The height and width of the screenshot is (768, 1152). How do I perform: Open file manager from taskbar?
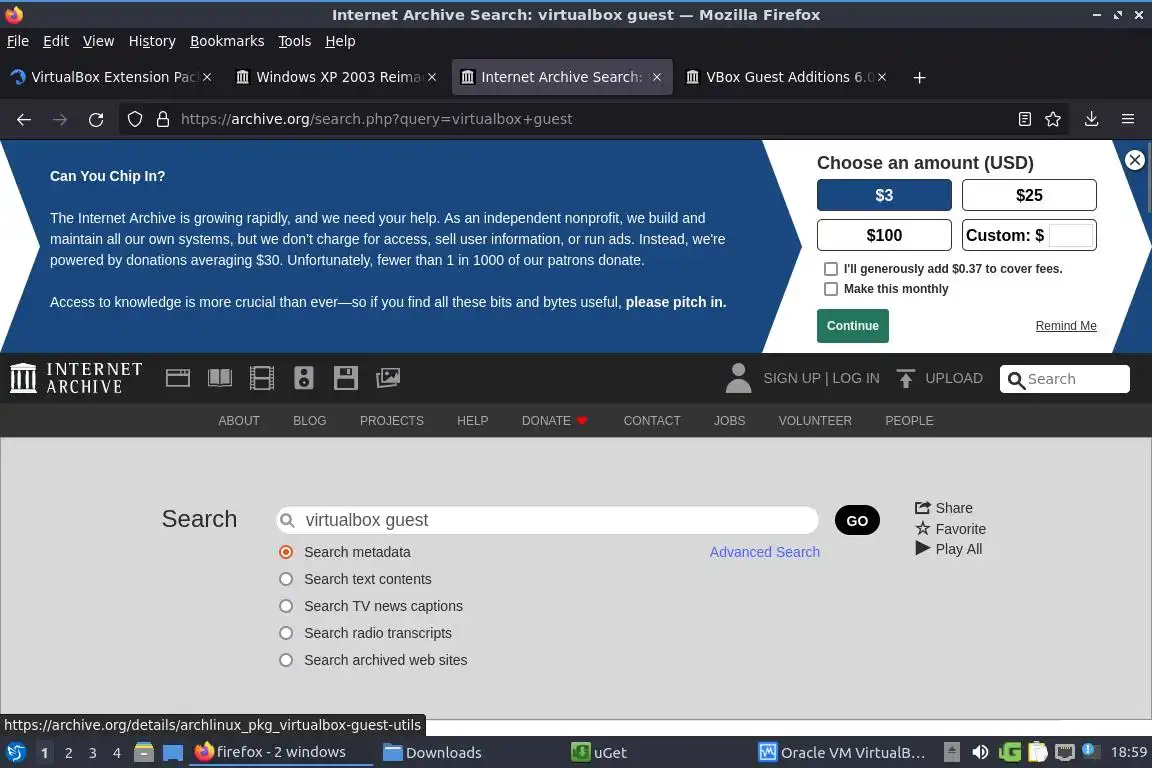(x=144, y=752)
